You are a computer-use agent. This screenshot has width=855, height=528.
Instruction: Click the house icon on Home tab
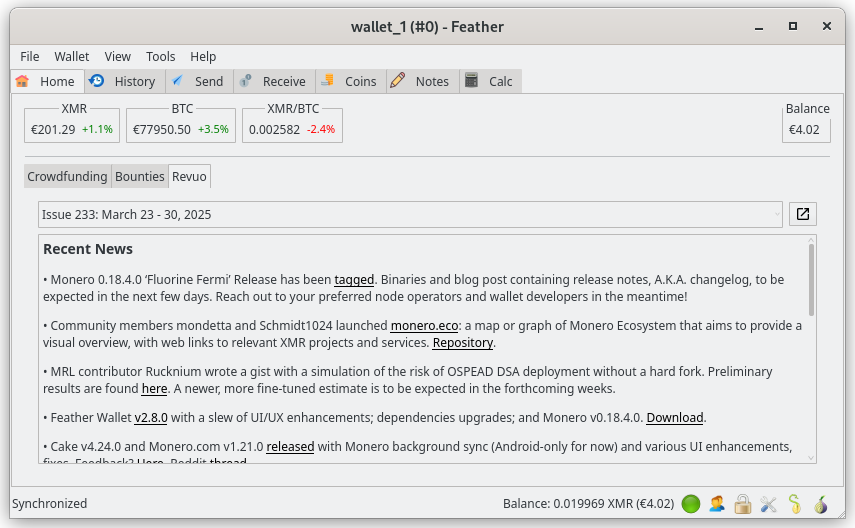pyautogui.click(x=22, y=81)
